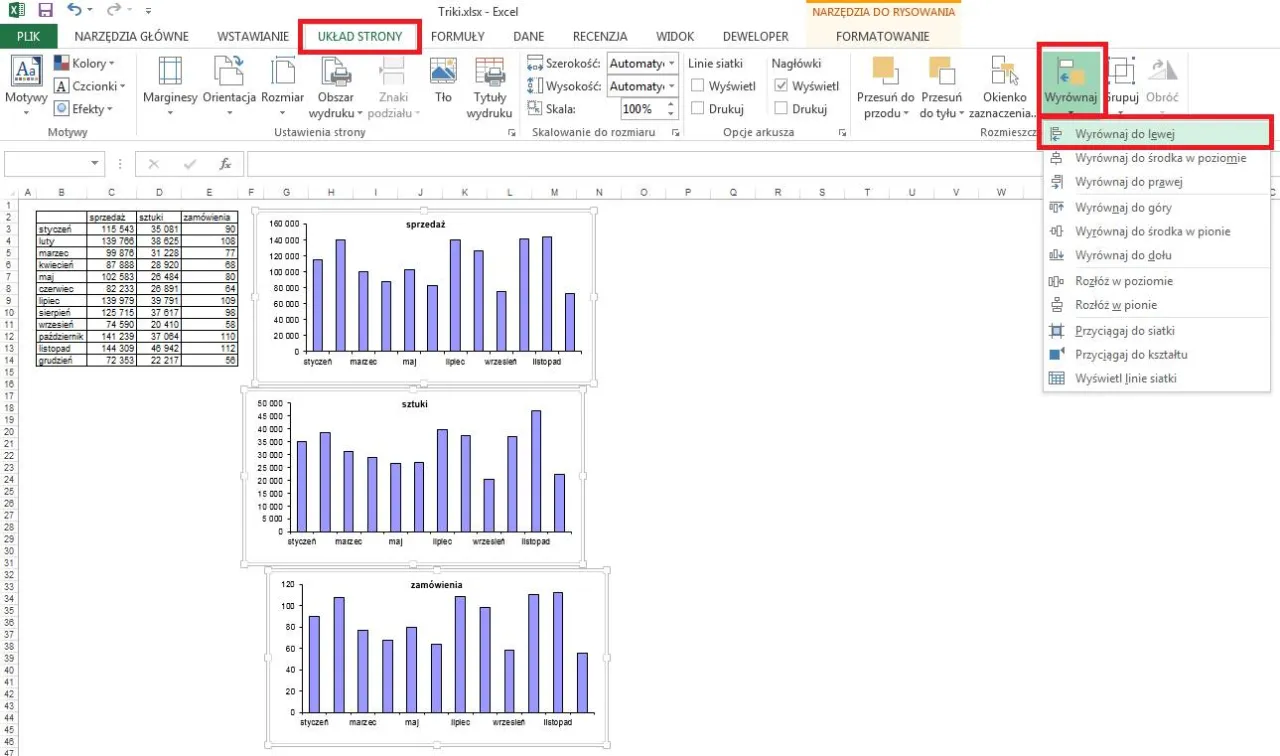Click the PLIK file button
This screenshot has width=1280, height=756.
click(x=29, y=37)
